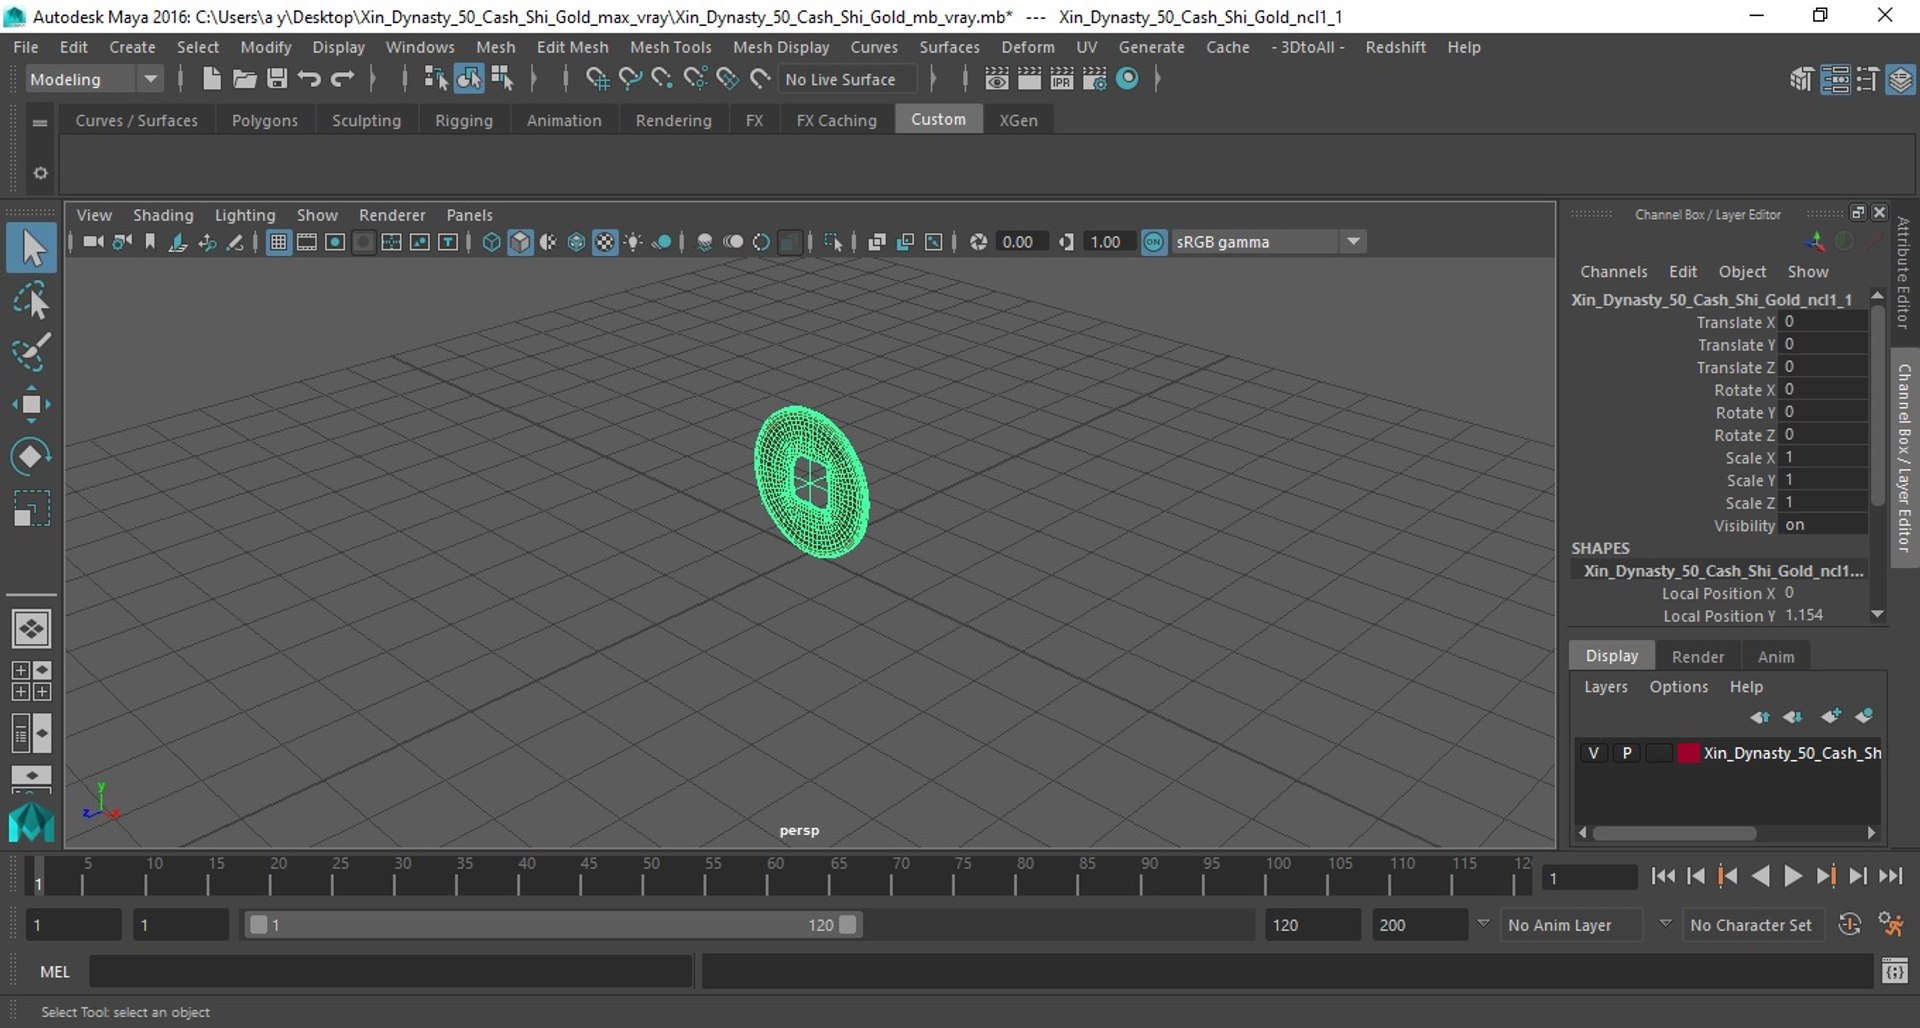Image resolution: width=1920 pixels, height=1028 pixels.
Task: Activate the Select tool in toolbox
Action: tap(31, 249)
